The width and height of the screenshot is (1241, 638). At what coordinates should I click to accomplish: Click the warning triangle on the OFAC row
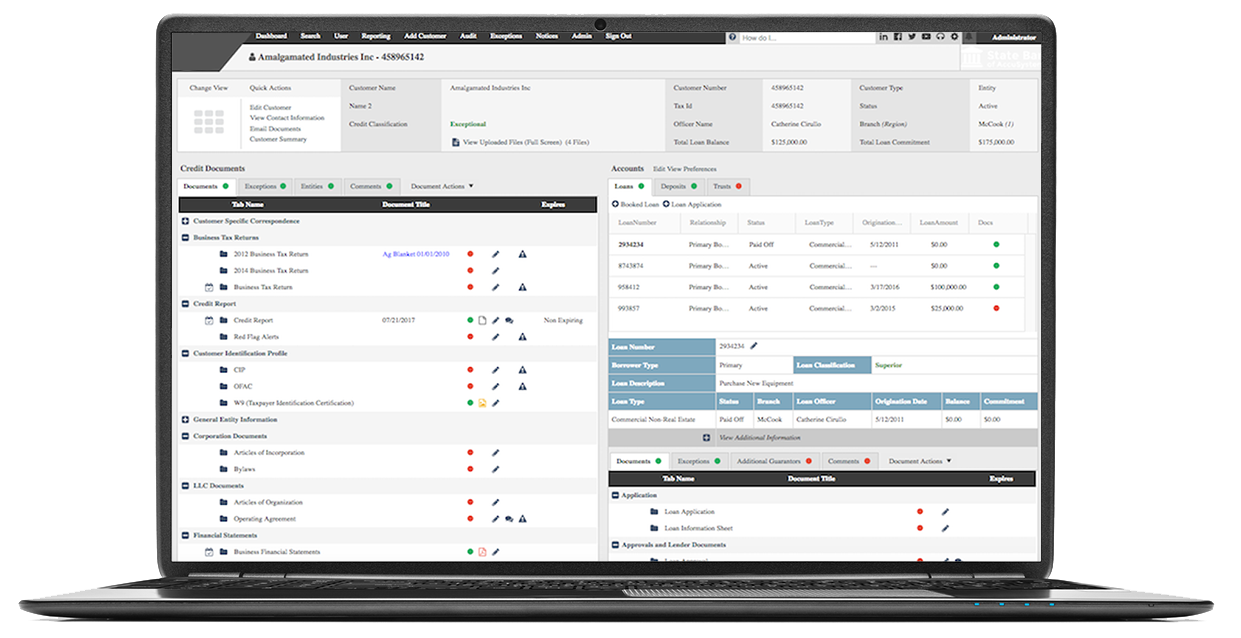[522, 387]
